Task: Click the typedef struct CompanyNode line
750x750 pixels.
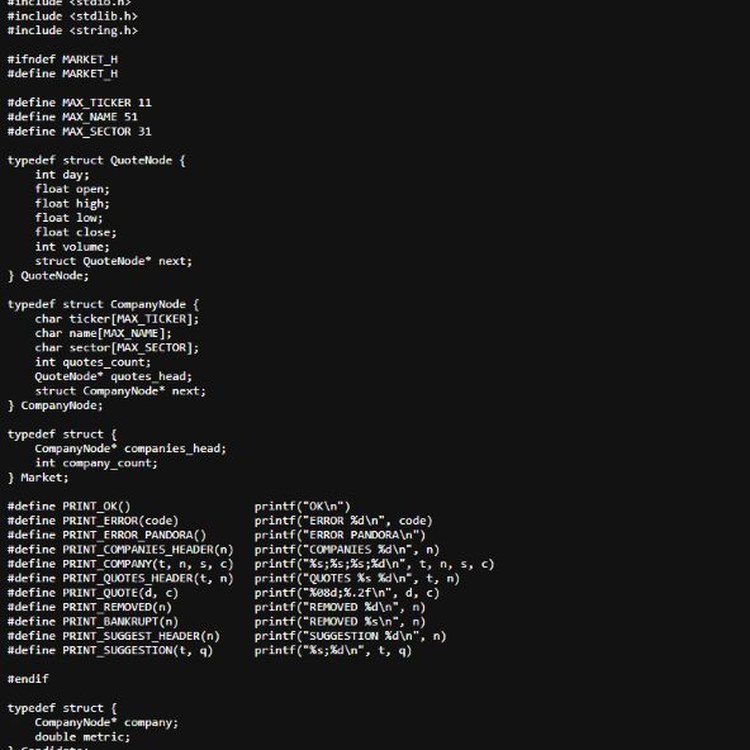Action: [x=103, y=304]
